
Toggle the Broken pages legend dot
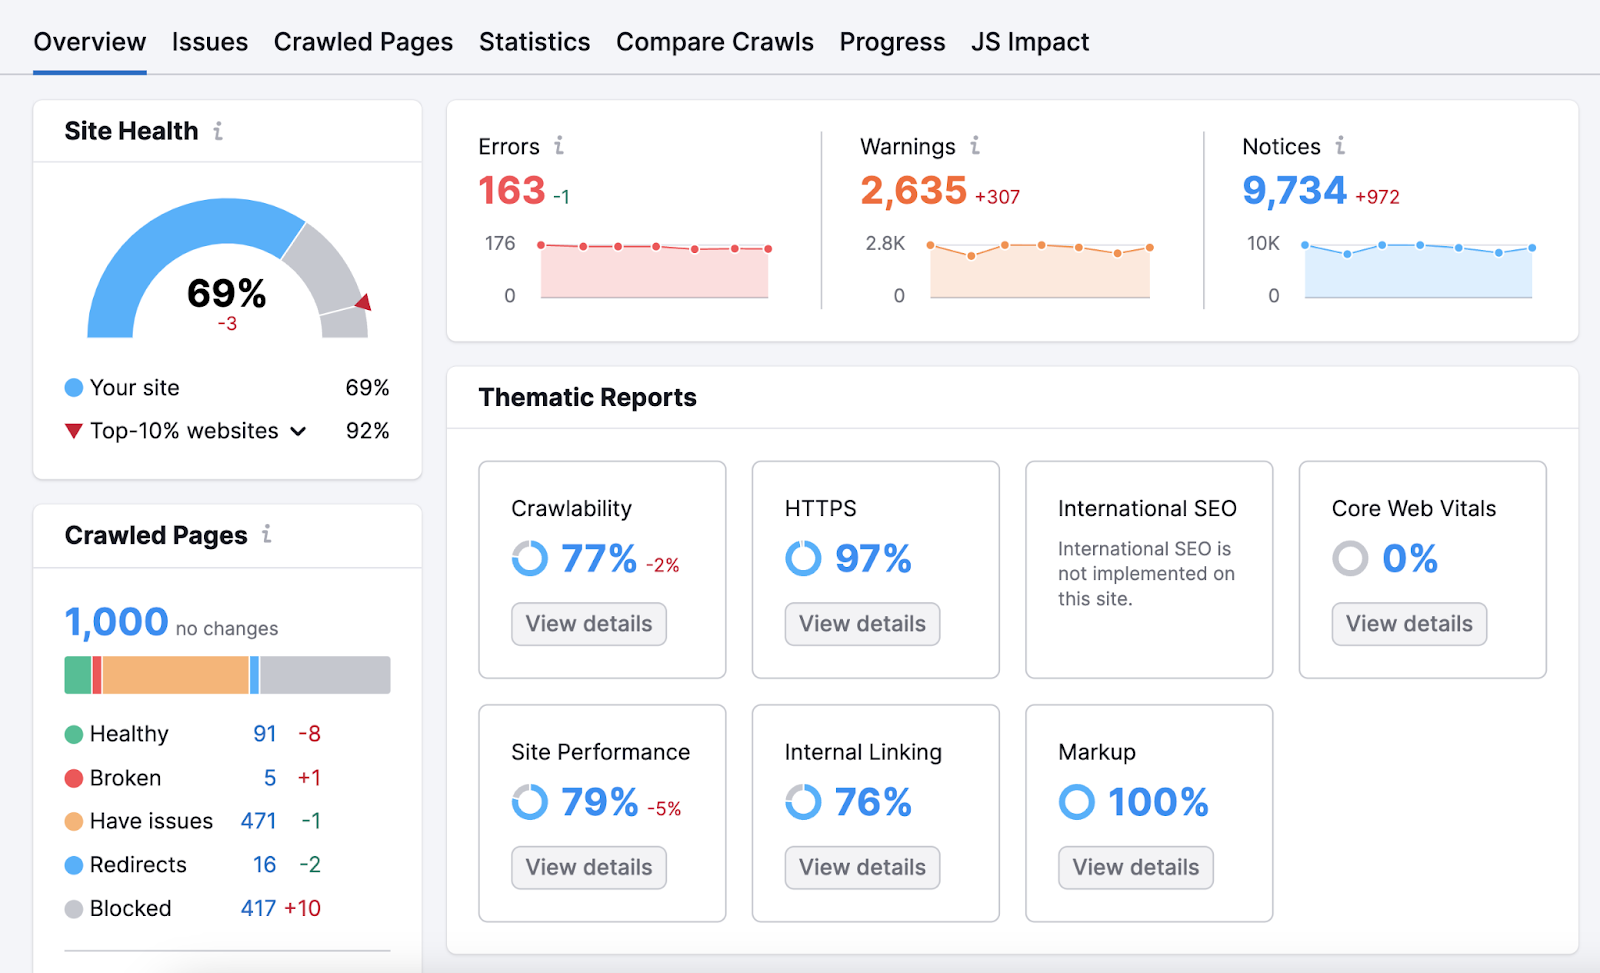tap(72, 777)
